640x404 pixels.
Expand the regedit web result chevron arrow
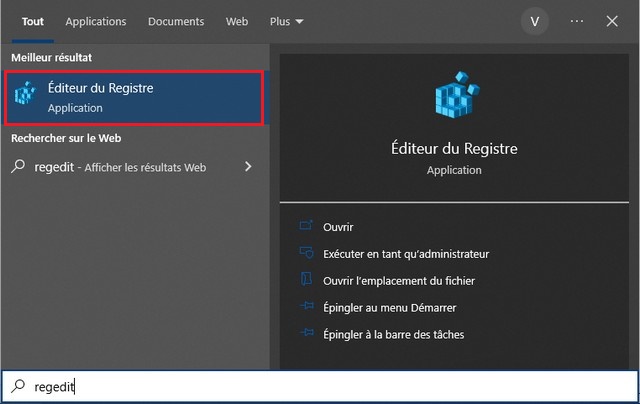(x=248, y=167)
